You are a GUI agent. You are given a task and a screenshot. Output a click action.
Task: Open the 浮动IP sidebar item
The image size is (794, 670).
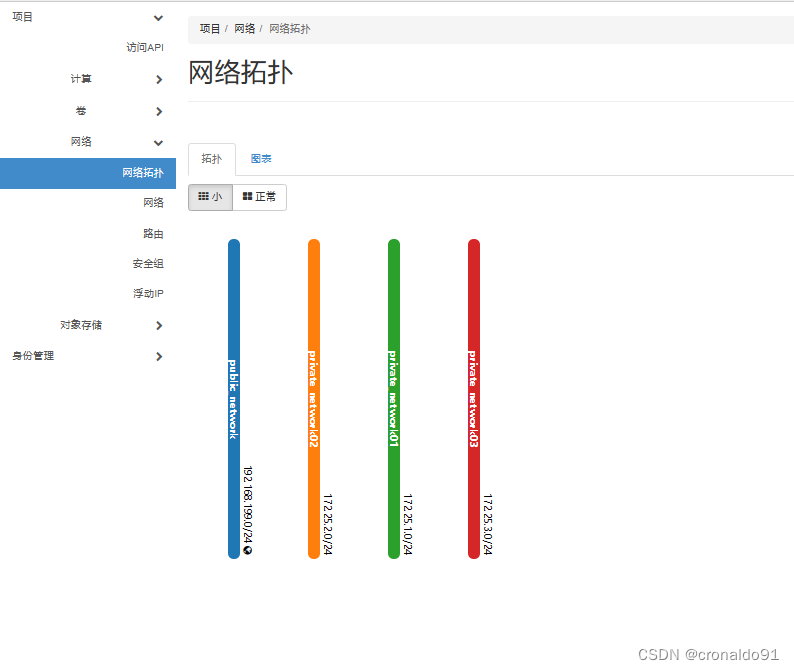click(x=148, y=293)
